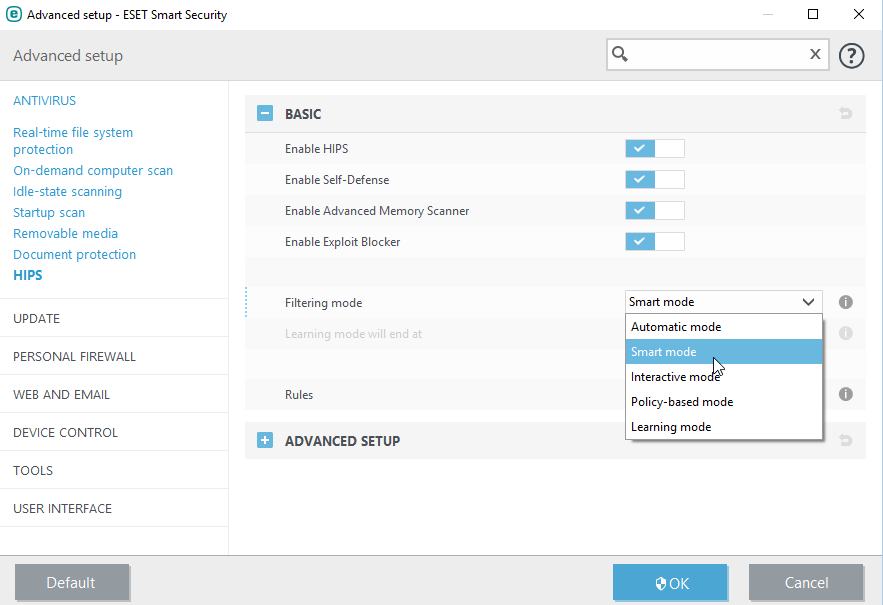Toggle the Enable HIPS switch
The image size is (883, 605).
pos(654,149)
